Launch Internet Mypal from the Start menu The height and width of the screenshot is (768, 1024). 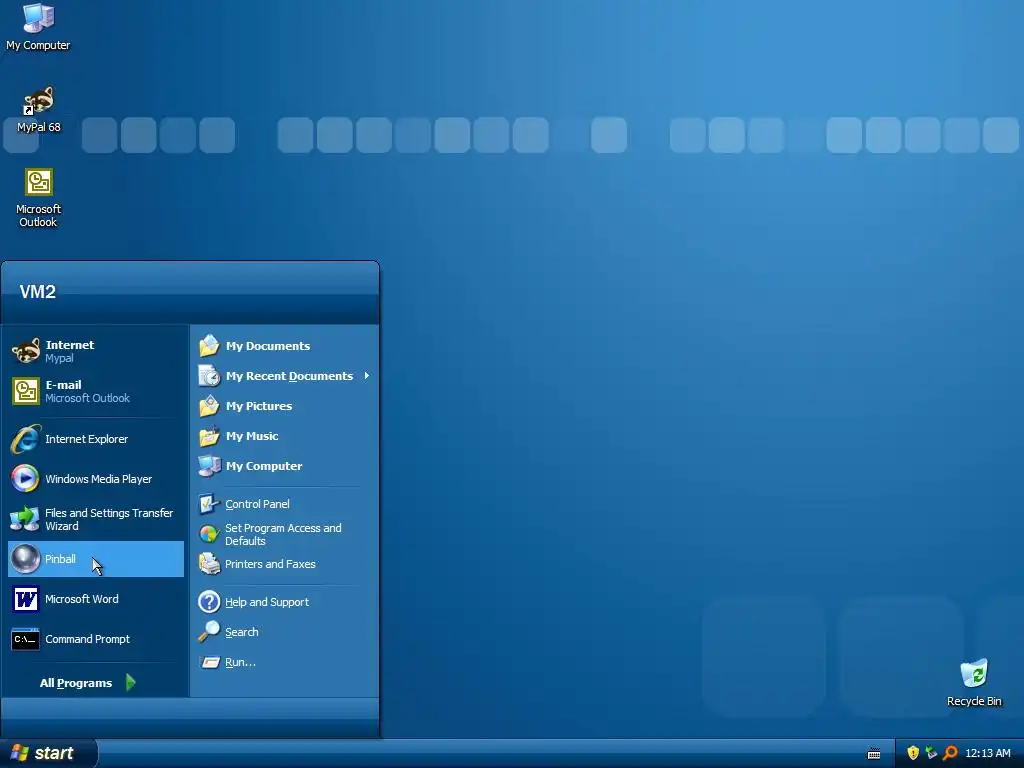96,351
